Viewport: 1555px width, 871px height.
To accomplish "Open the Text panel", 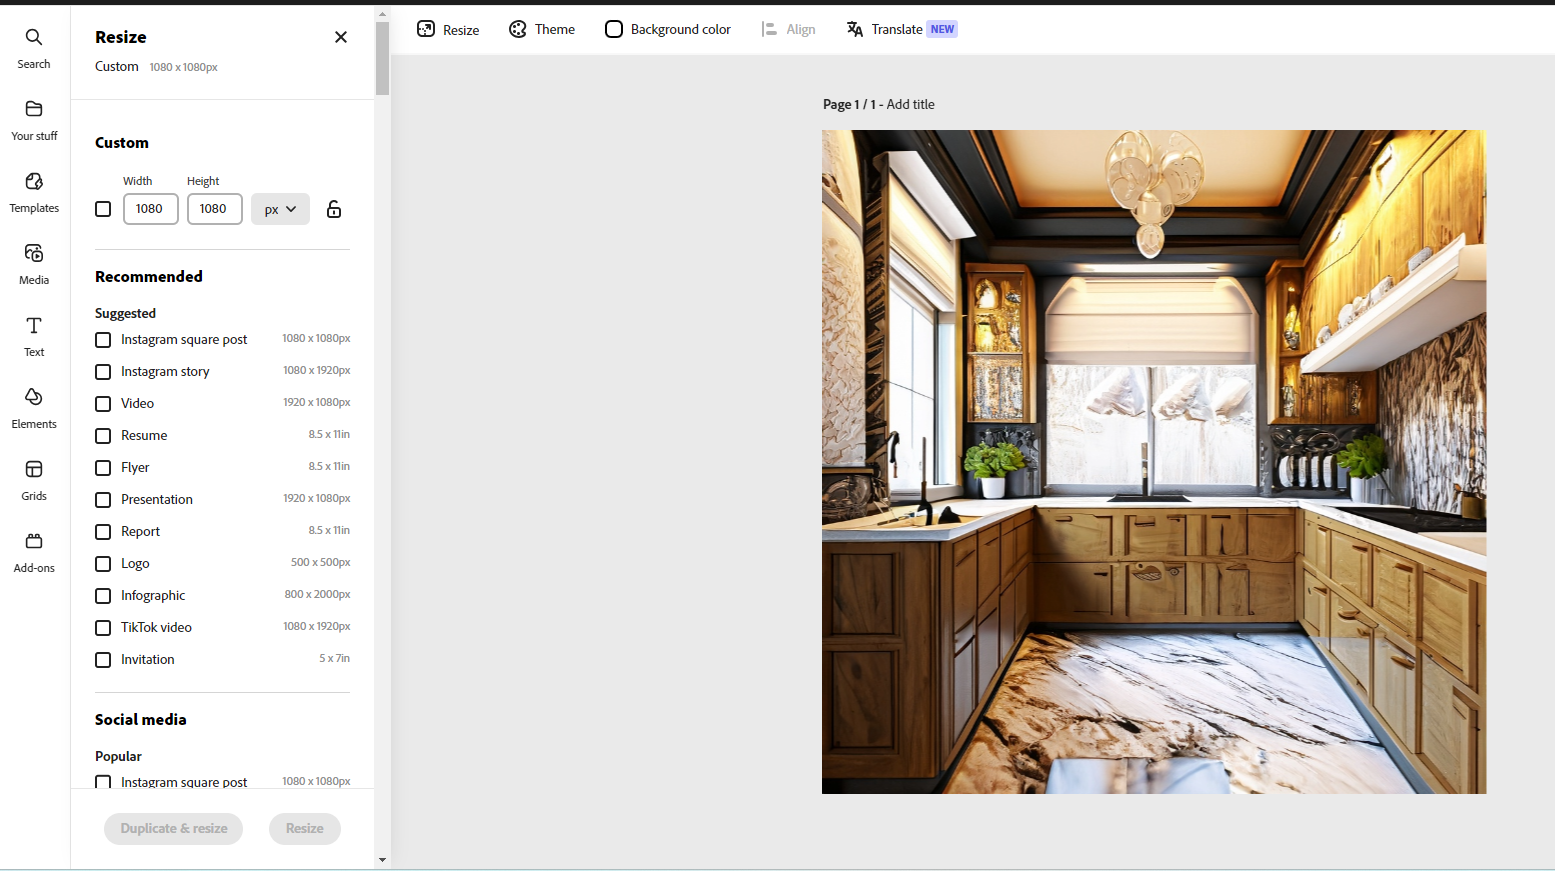I will [x=34, y=336].
